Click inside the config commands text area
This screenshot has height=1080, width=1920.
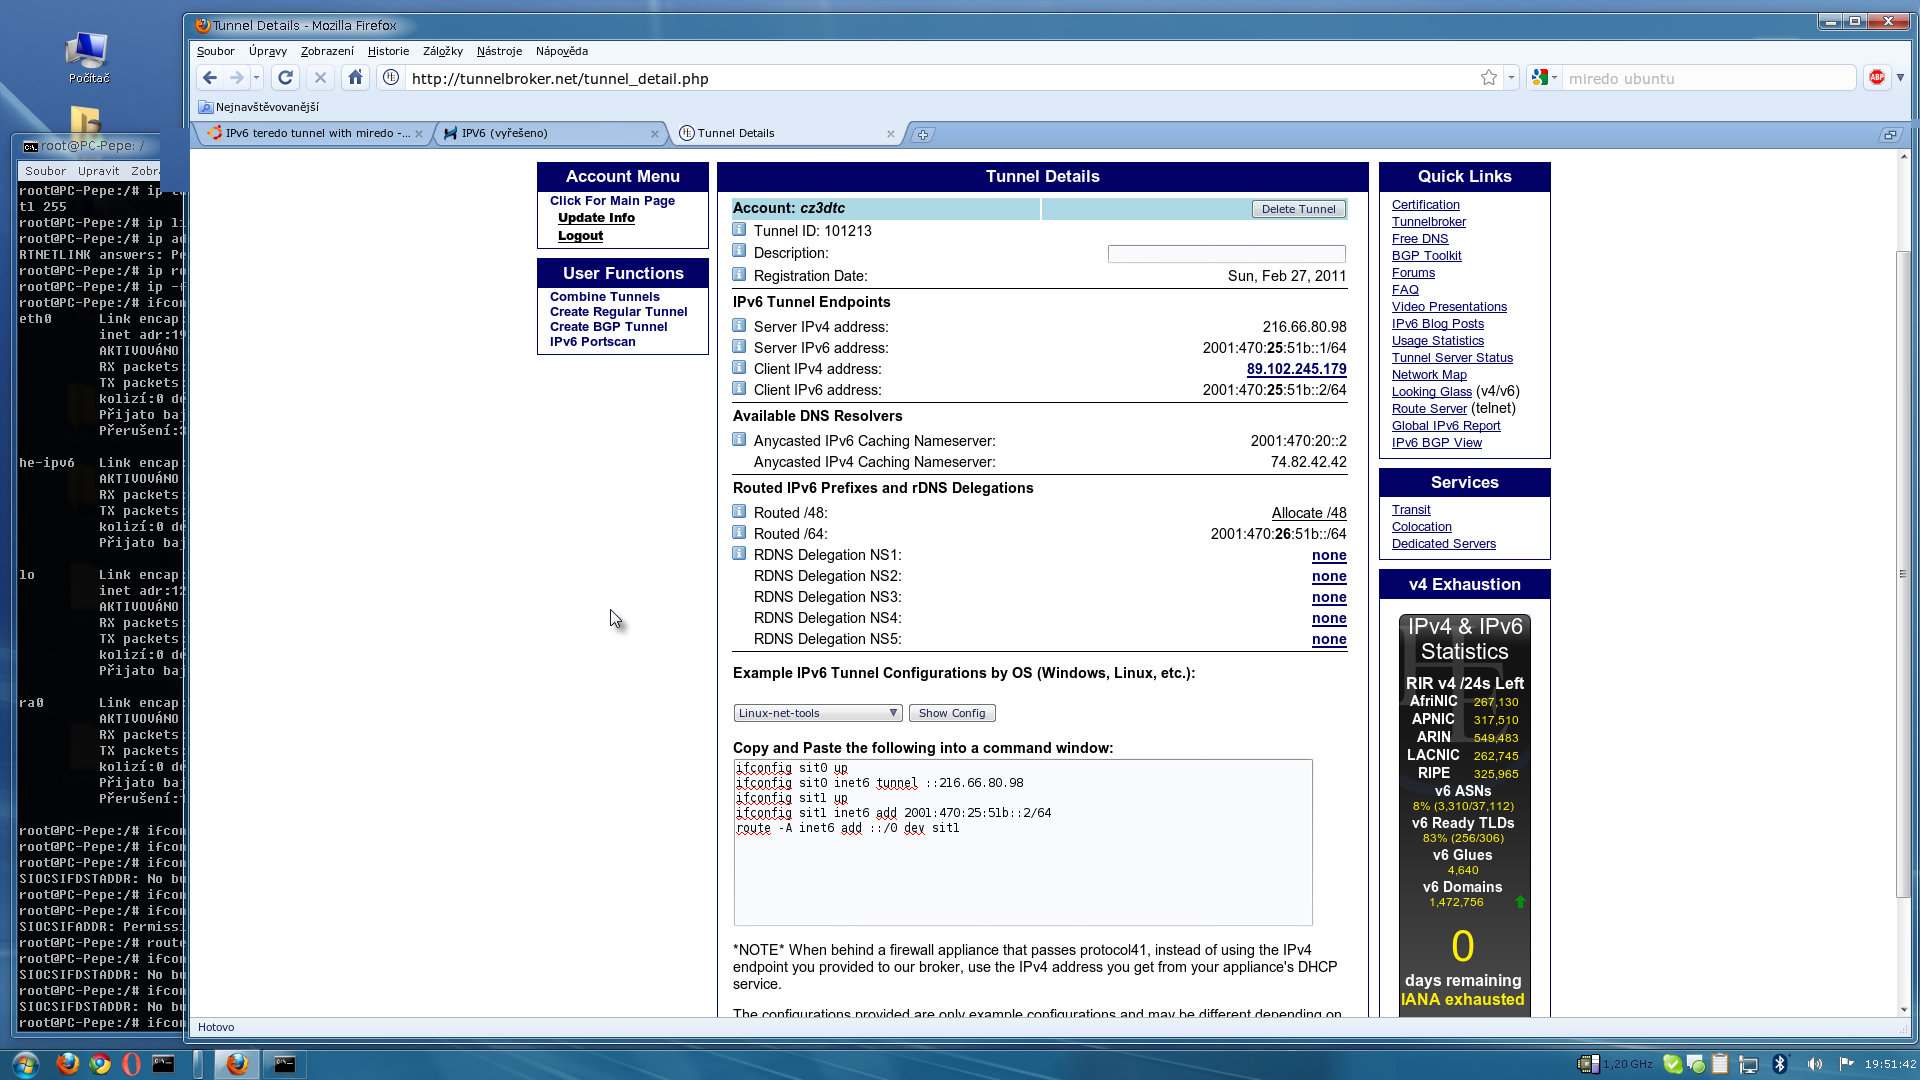(x=1022, y=842)
